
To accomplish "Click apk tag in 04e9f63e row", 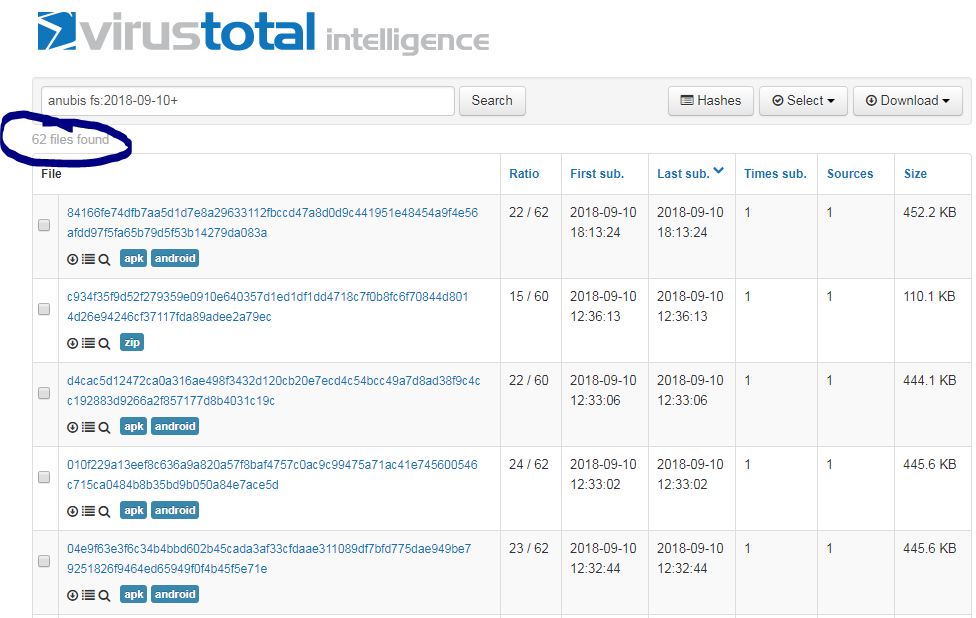I will tap(133, 594).
